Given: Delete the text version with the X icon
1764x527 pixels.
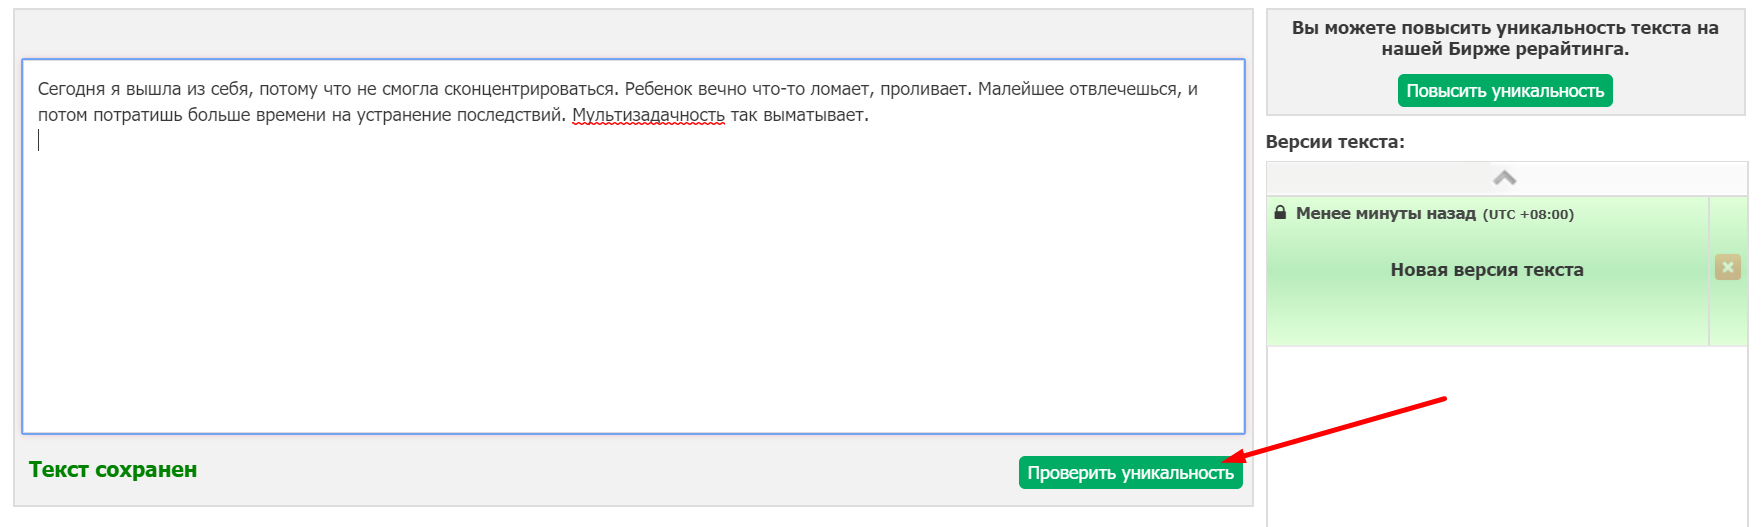Looking at the screenshot, I should (1727, 267).
